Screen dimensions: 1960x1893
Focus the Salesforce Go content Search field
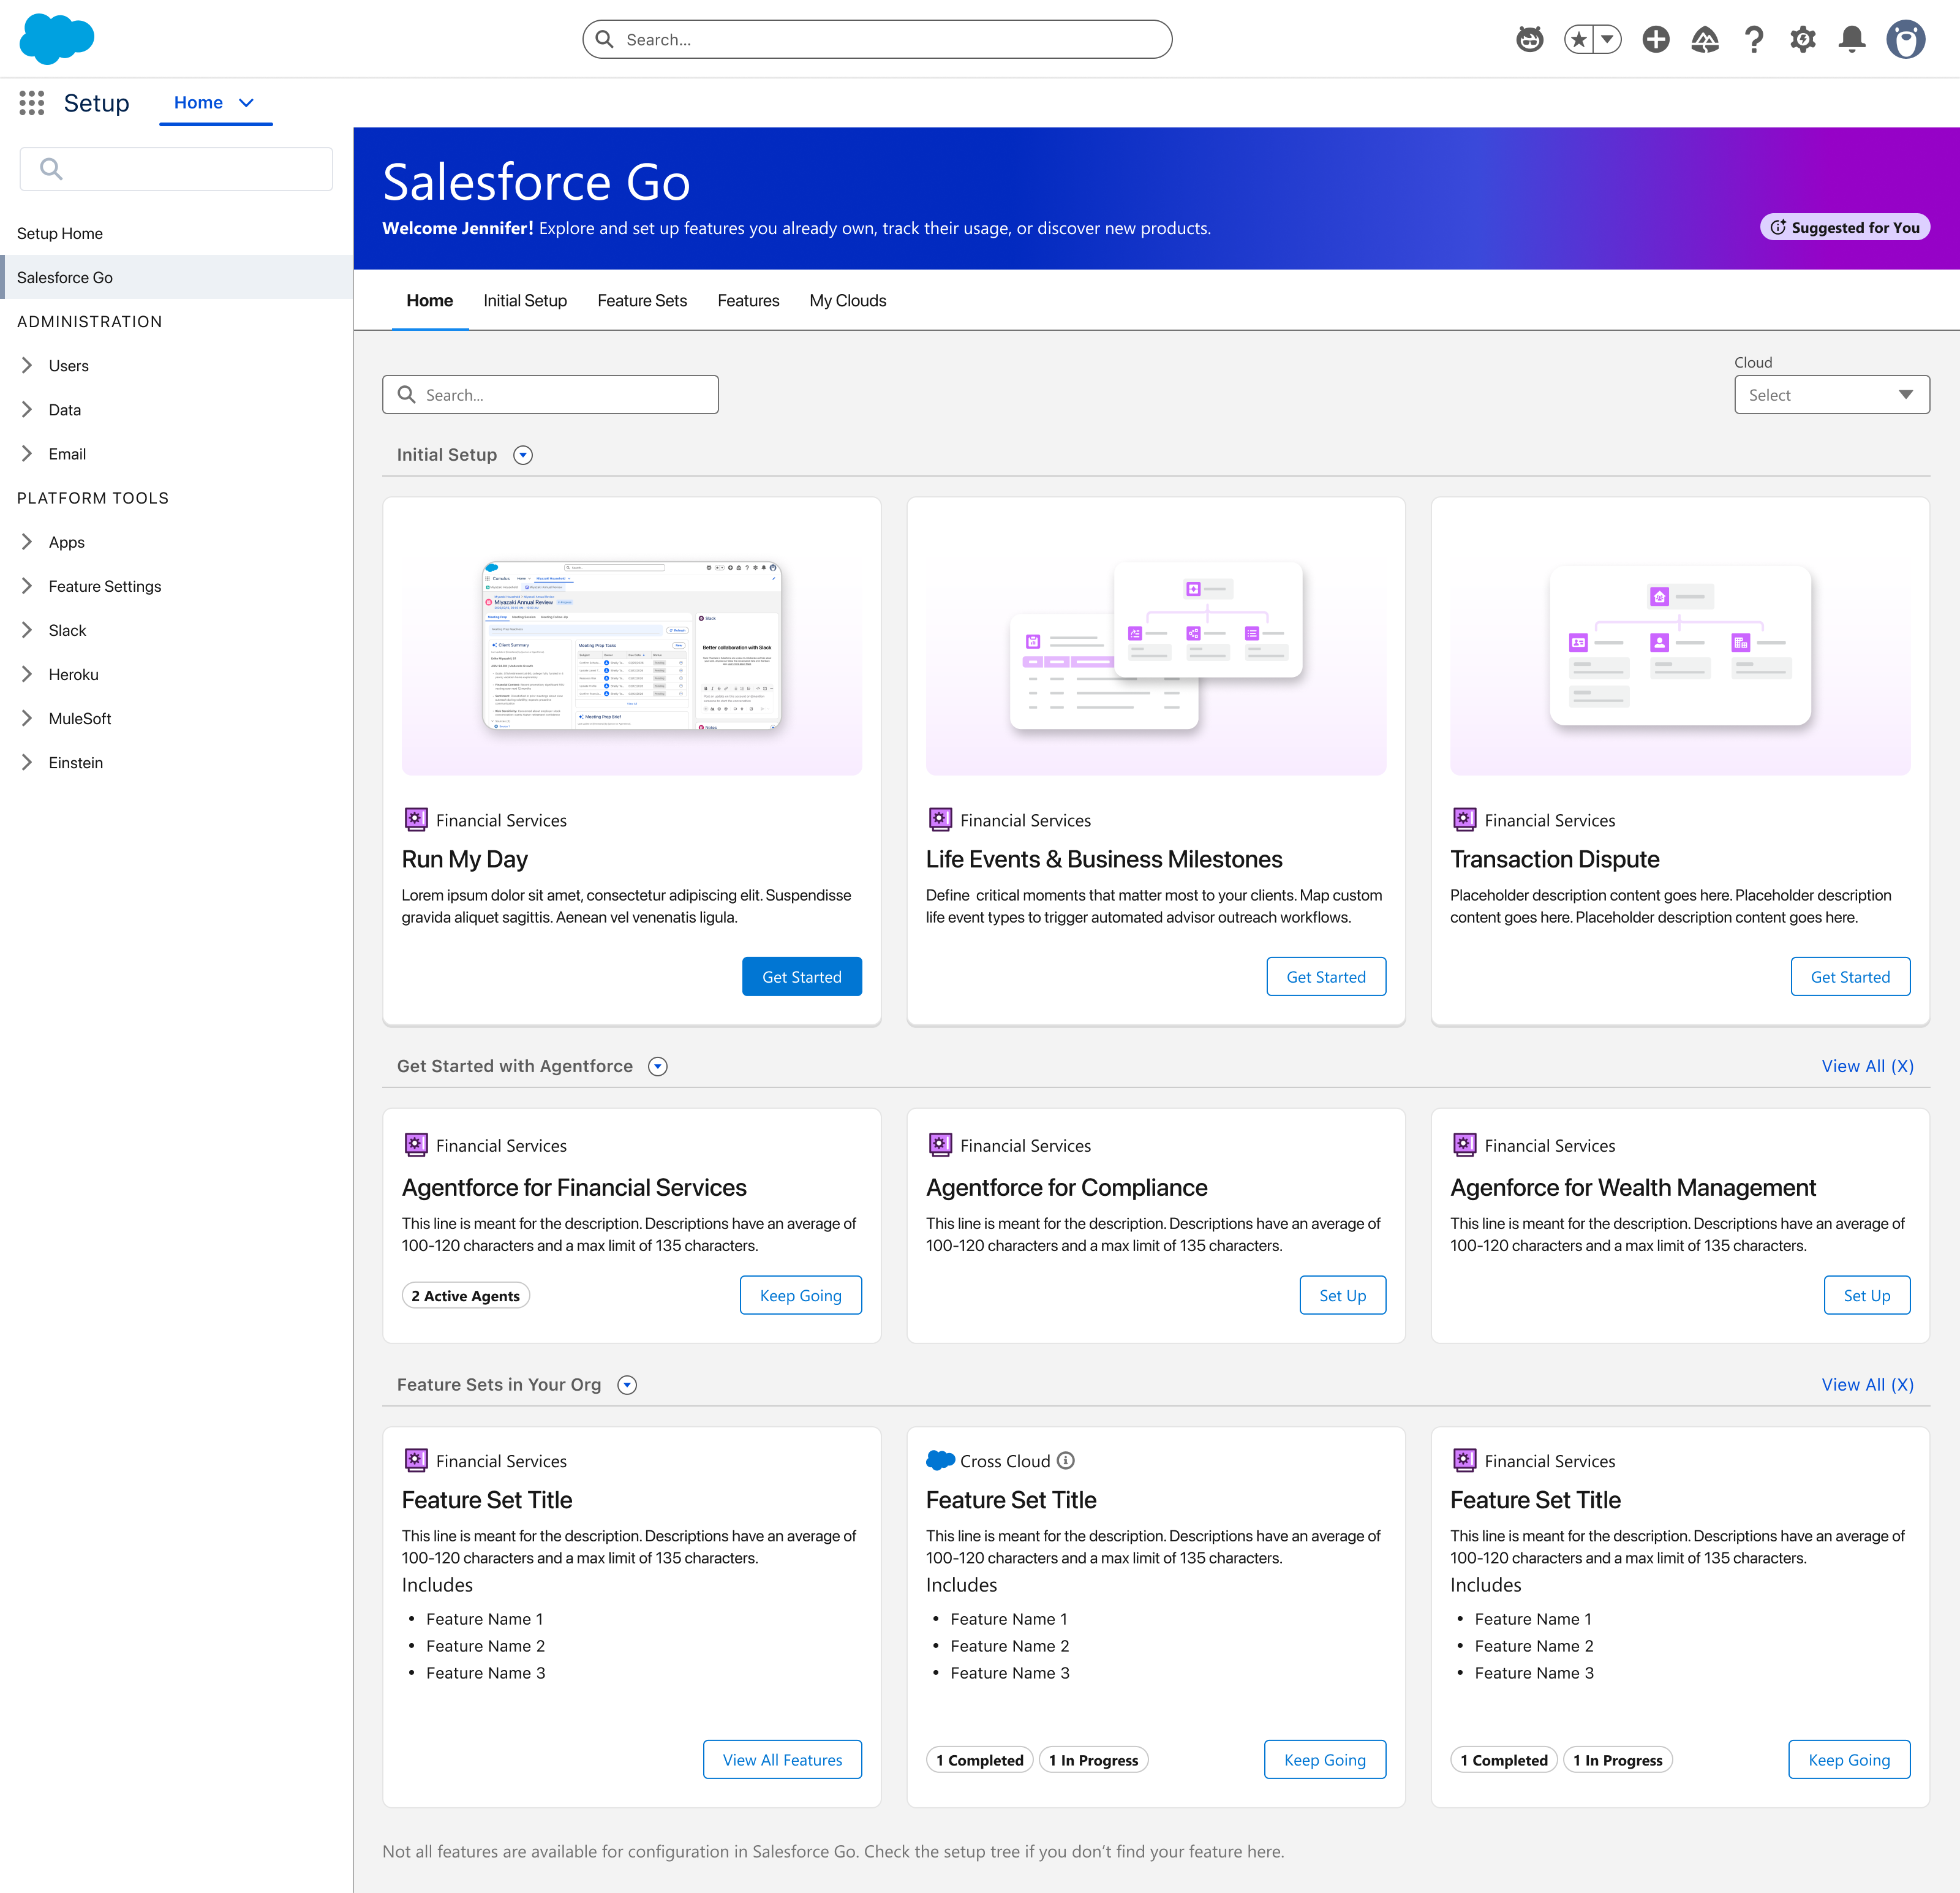[x=550, y=395]
